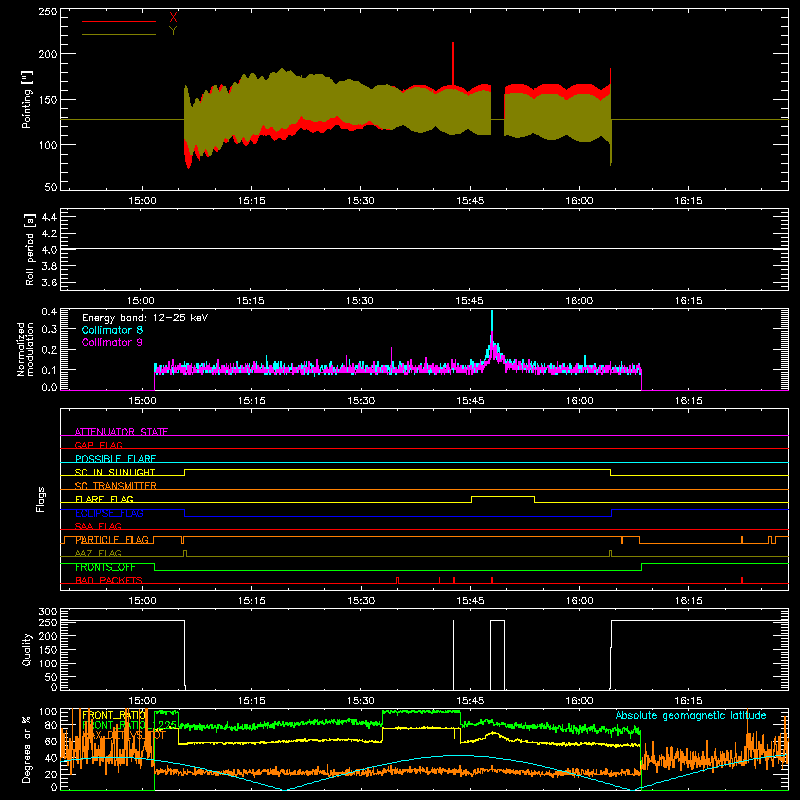Image resolution: width=800 pixels, height=800 pixels.
Task: Click the 4.0 tick value on Roll period axis
Action: (x=49, y=249)
